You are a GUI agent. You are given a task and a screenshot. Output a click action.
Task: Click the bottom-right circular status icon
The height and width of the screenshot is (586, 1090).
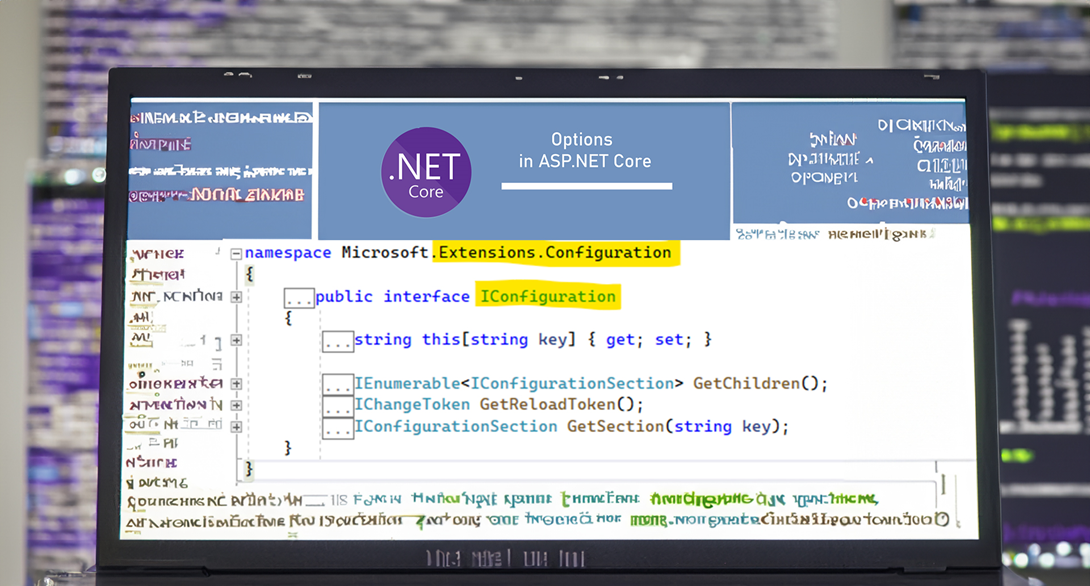point(944,520)
